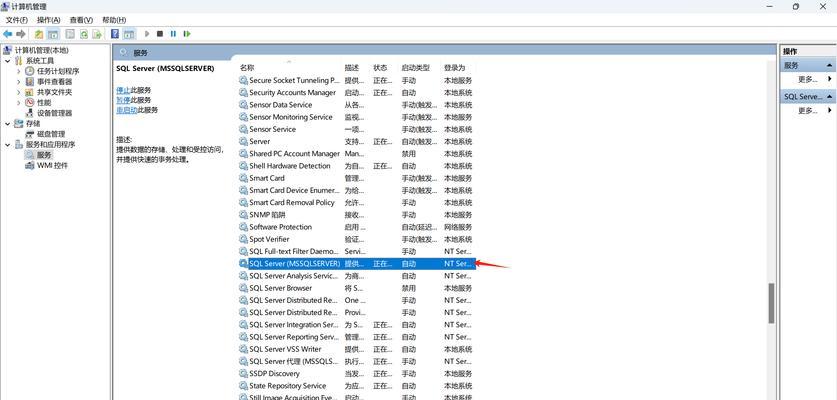Open the 操作(A) menu

point(49,20)
